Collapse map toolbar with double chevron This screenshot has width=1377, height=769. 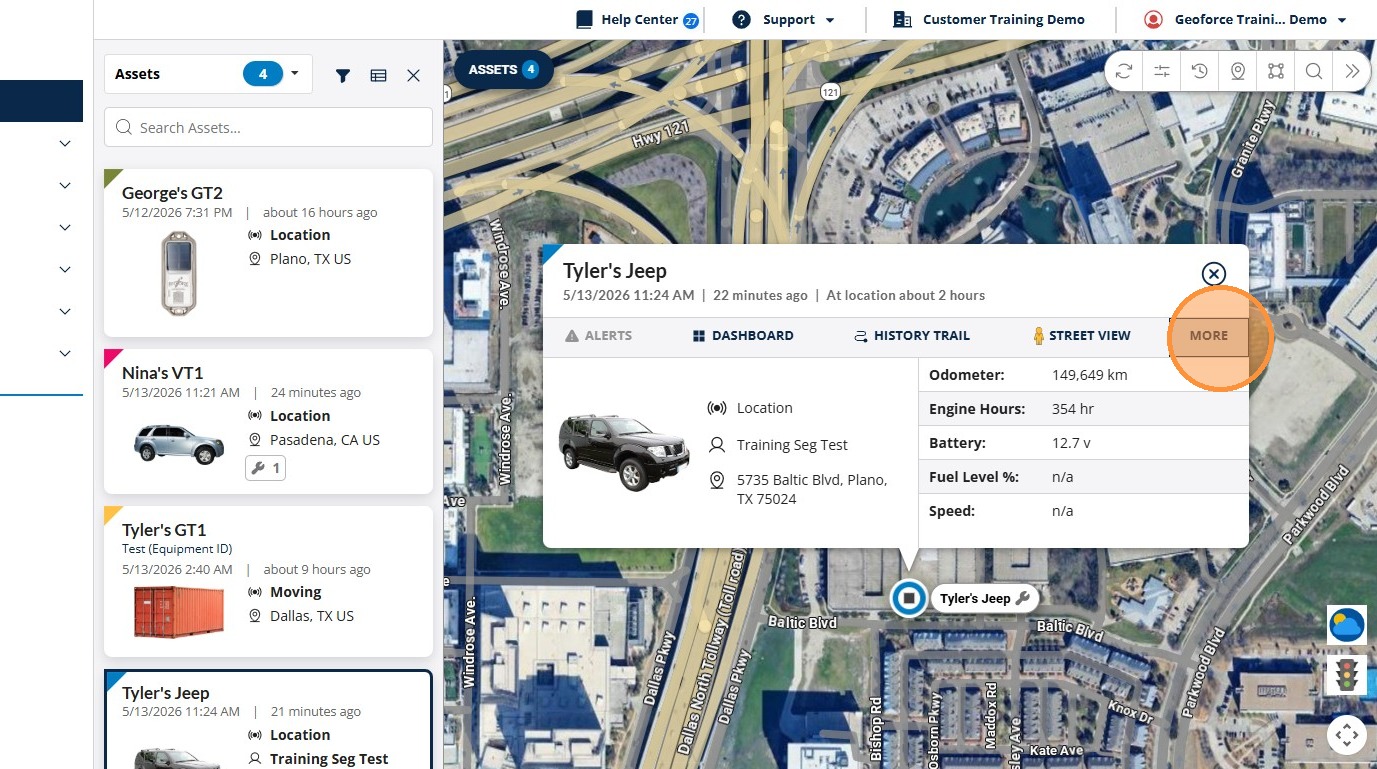point(1352,71)
